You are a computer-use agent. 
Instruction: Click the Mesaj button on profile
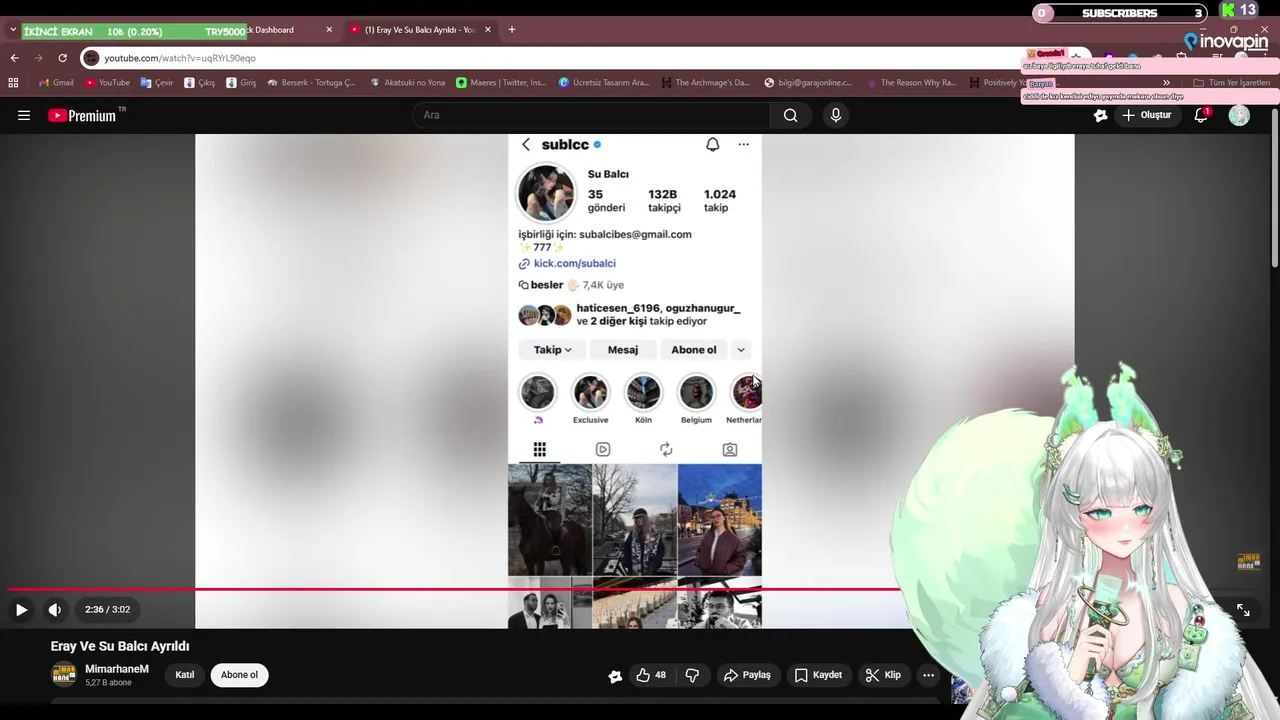[x=622, y=350]
